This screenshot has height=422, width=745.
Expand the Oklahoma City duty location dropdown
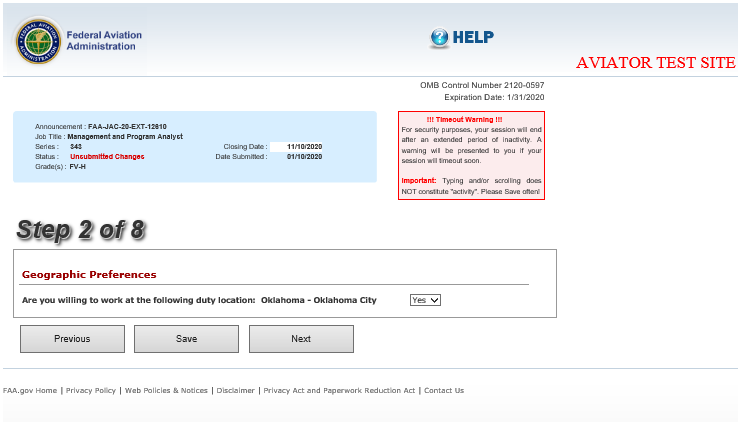tap(425, 300)
